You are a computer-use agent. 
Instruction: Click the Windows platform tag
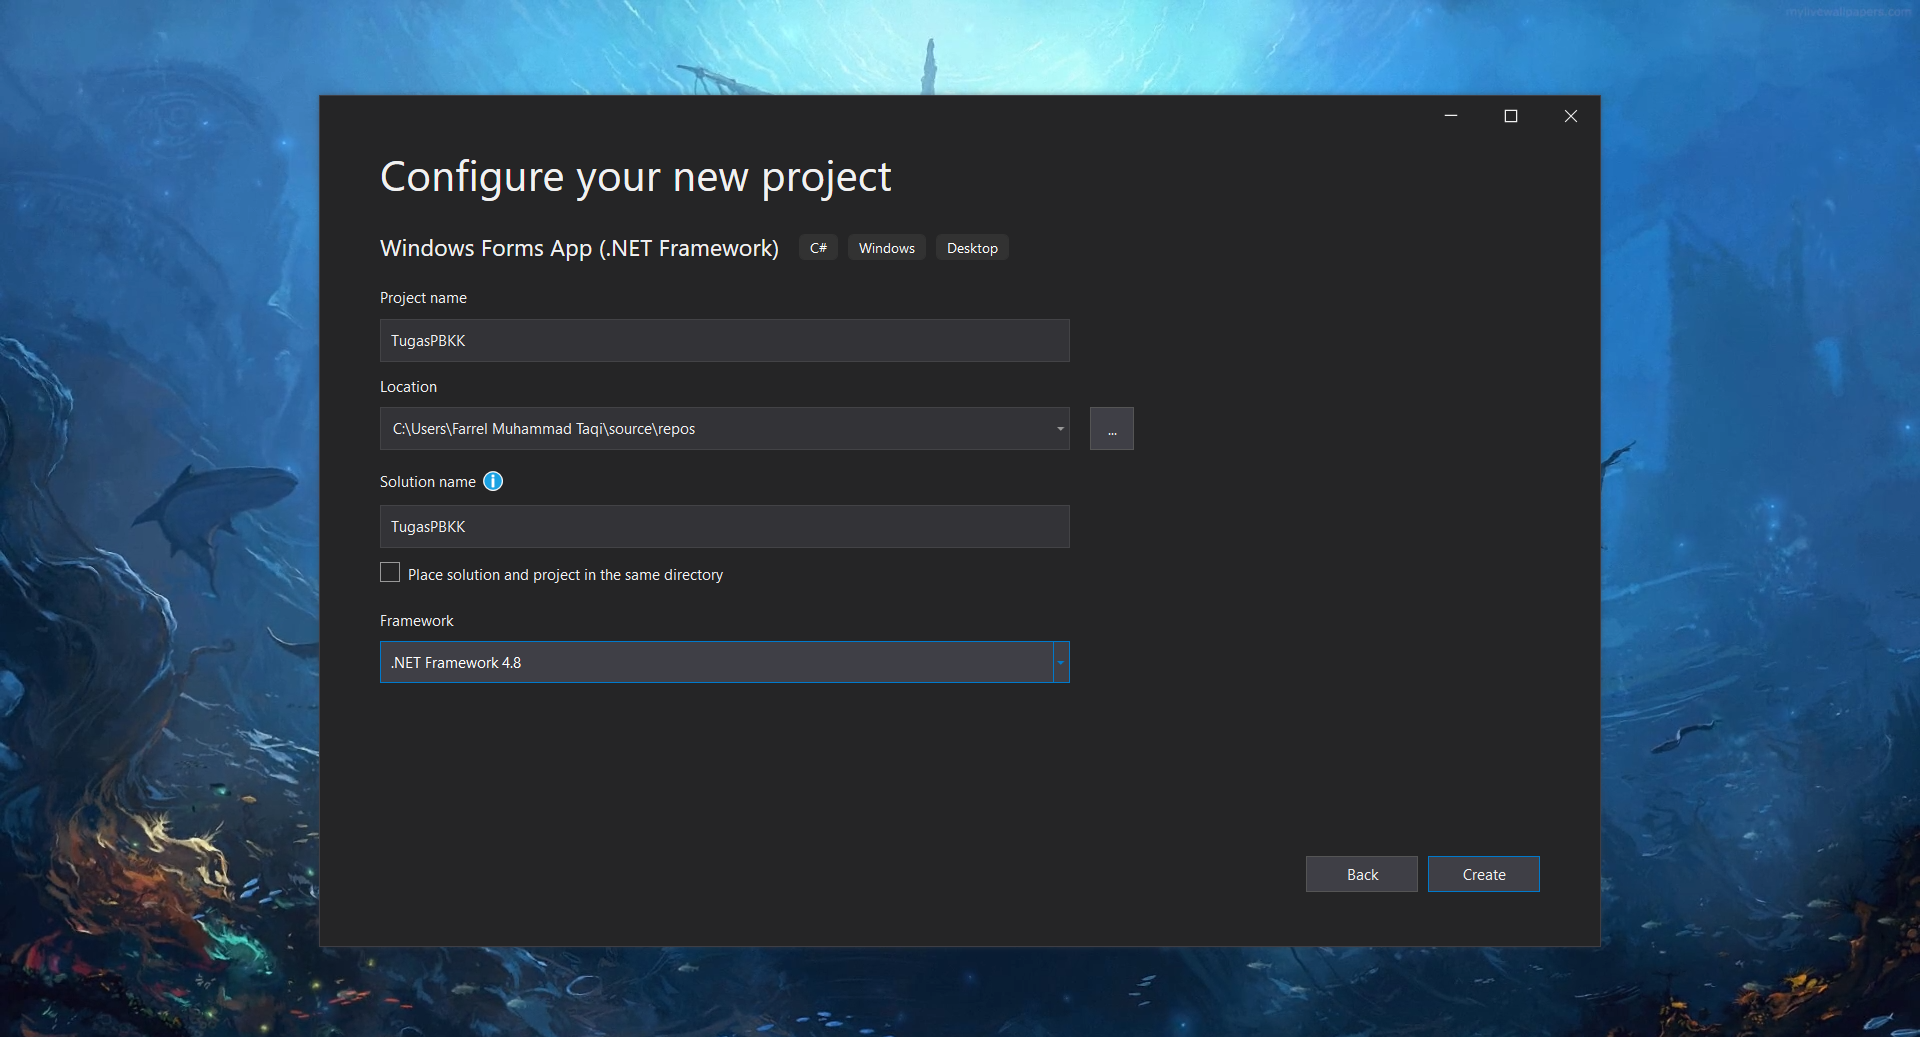[887, 248]
